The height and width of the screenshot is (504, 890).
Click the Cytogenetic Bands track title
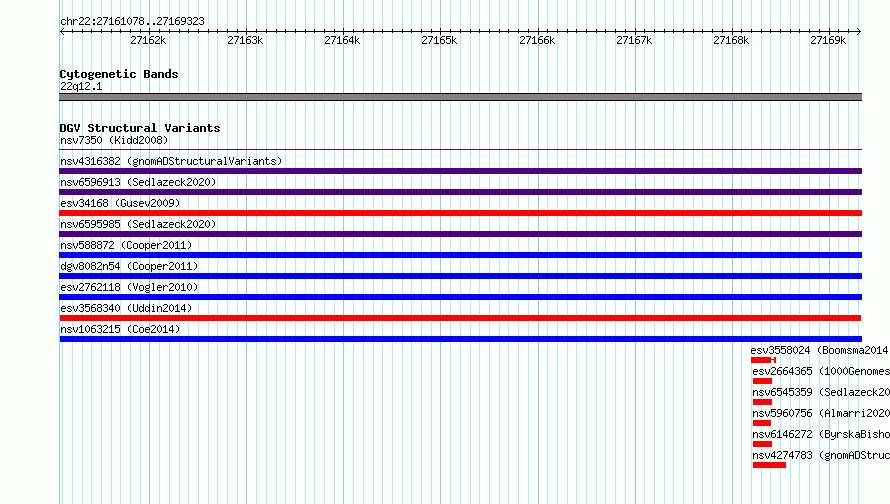click(x=119, y=74)
